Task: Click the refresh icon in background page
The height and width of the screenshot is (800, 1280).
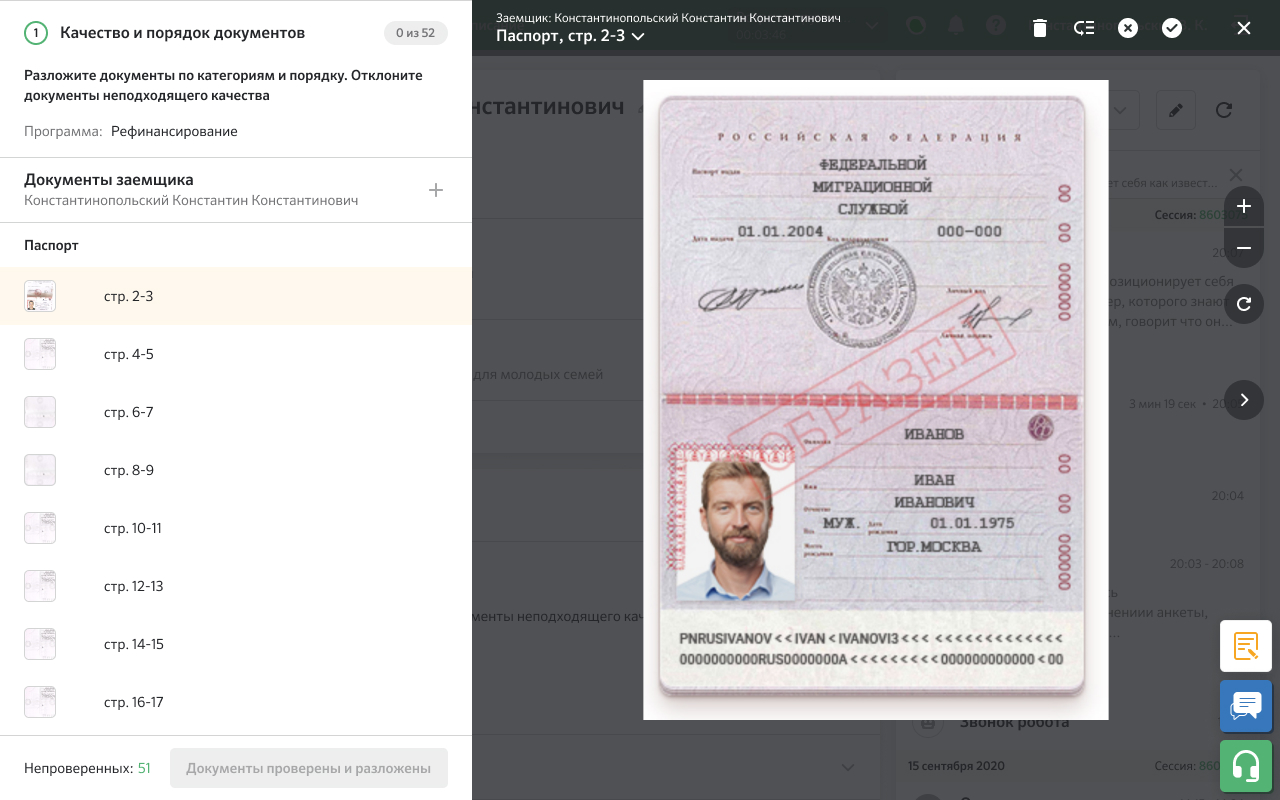Action: coord(1224,110)
